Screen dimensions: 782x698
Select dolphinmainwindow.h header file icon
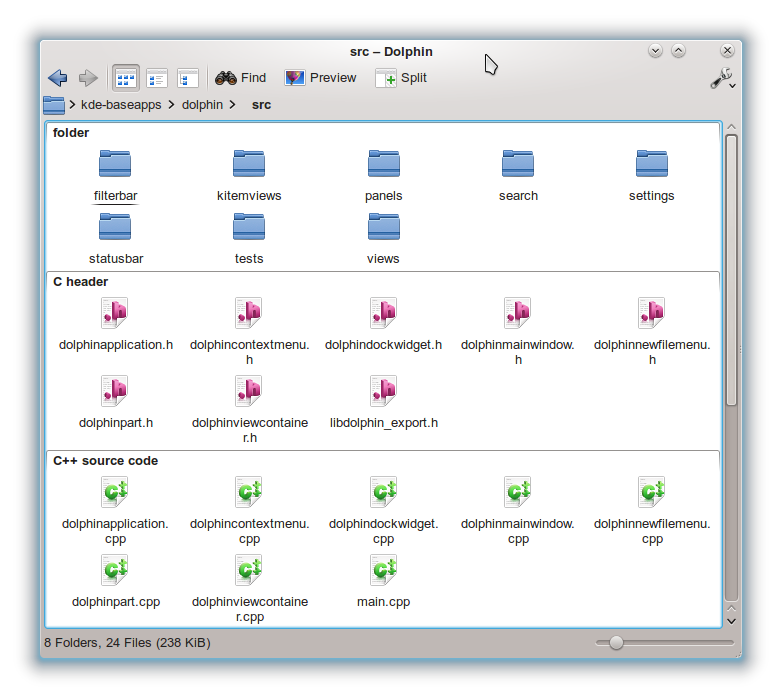click(518, 313)
